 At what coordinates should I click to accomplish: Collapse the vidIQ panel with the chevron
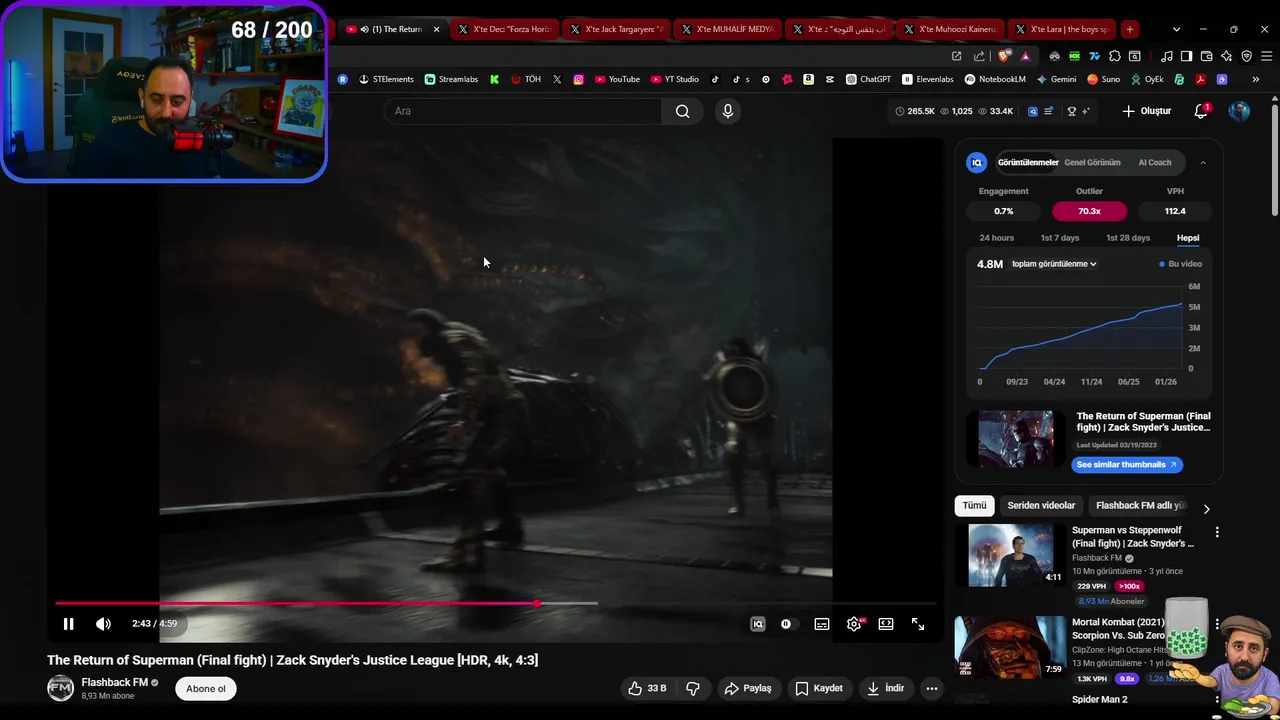[1203, 162]
